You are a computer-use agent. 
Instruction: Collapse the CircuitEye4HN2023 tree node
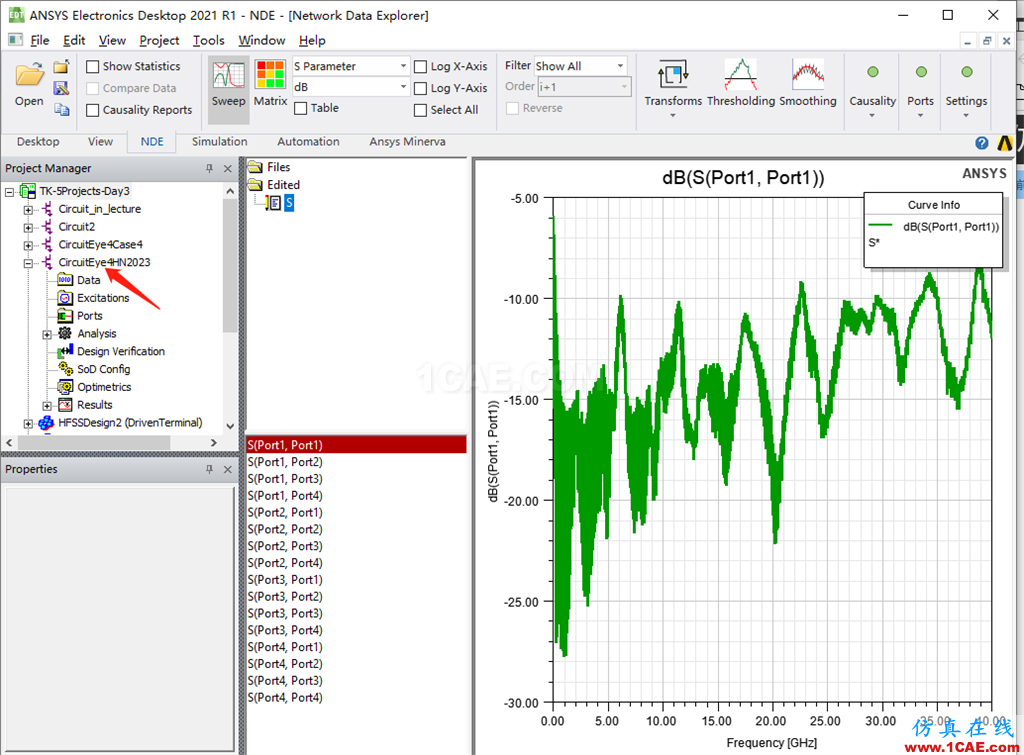28,263
